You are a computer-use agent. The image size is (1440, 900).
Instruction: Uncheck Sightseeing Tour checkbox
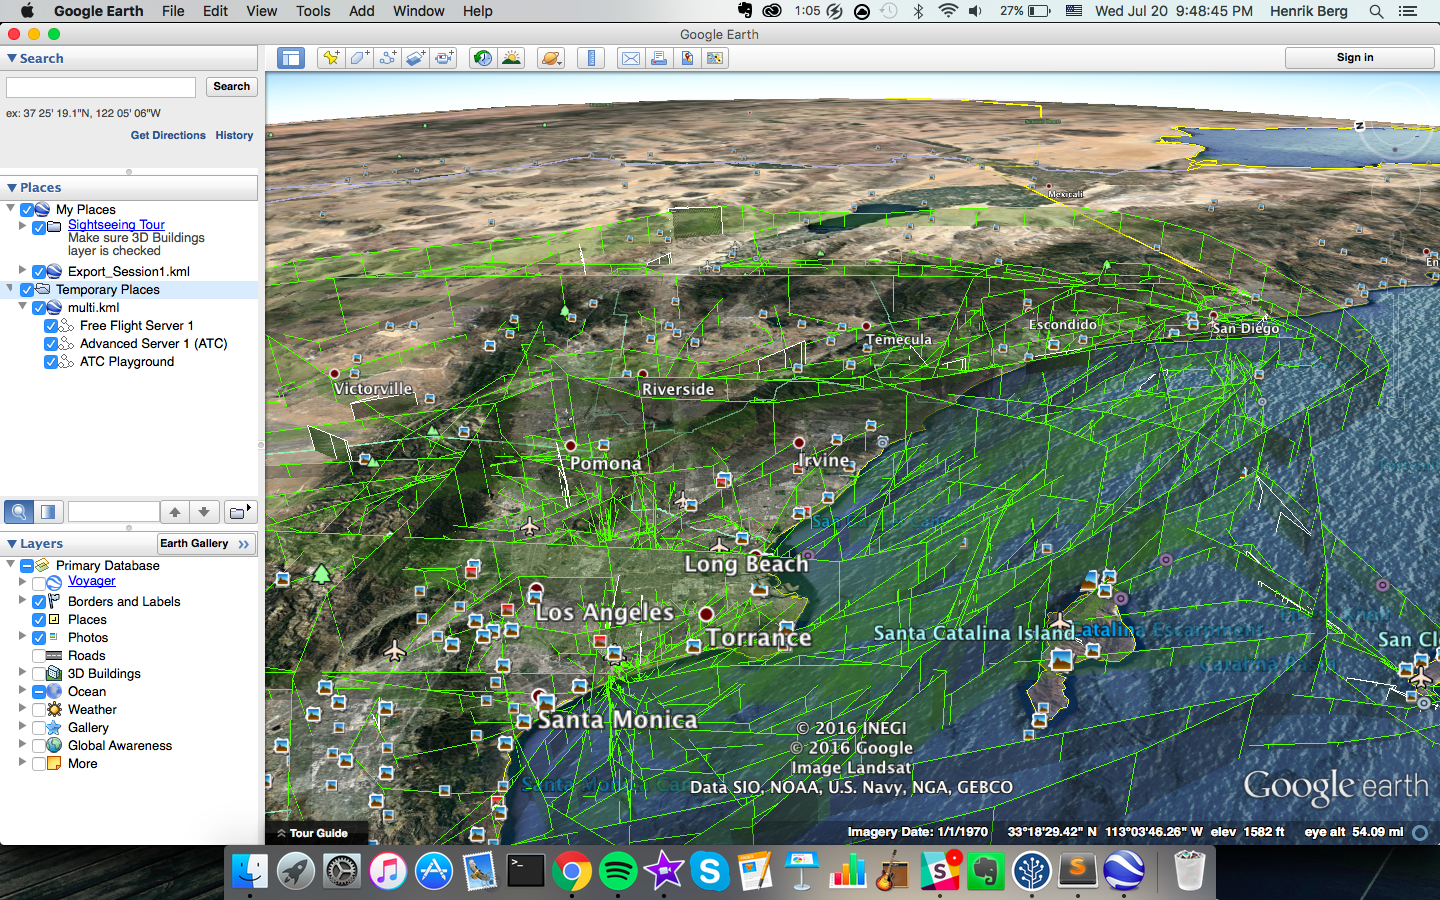(39, 228)
